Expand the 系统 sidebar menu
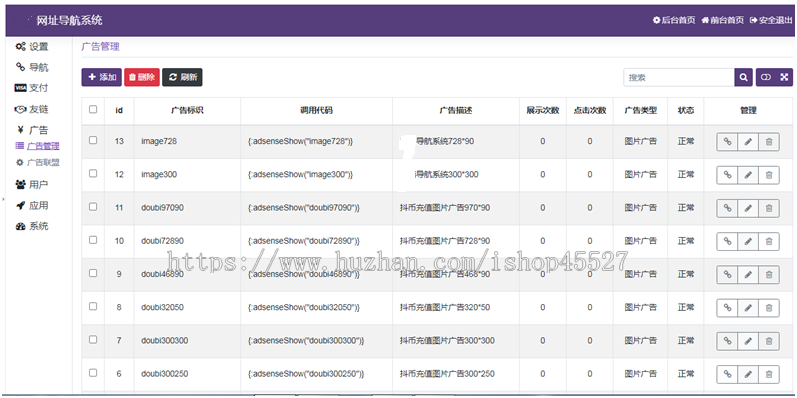The height and width of the screenshot is (398, 797). pyautogui.click(x=32, y=227)
